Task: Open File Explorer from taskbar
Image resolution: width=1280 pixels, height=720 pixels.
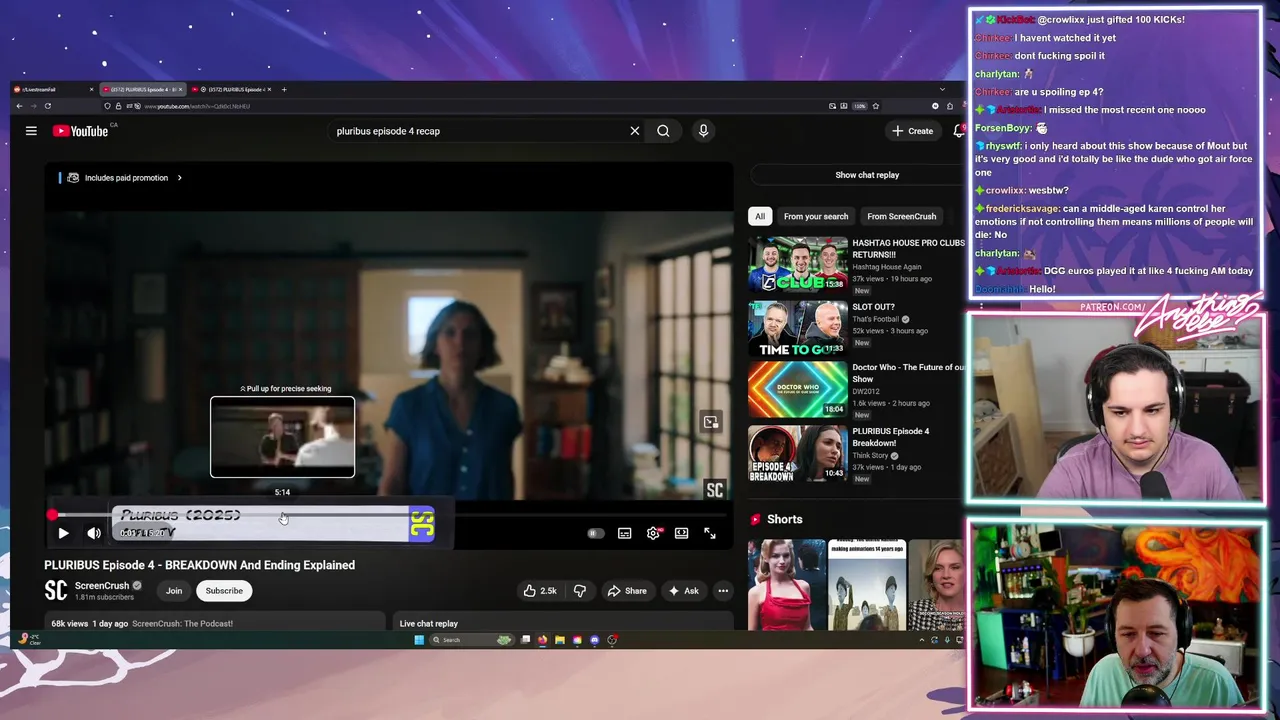Action: click(560, 640)
